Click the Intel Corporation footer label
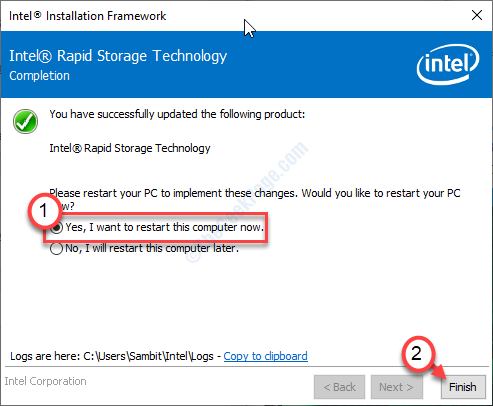Viewport: 493px width, 406px height. (x=45, y=381)
